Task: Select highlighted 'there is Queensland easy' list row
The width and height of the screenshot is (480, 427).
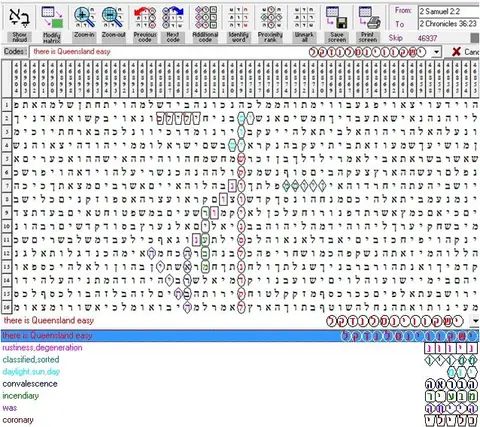Action: (x=240, y=336)
